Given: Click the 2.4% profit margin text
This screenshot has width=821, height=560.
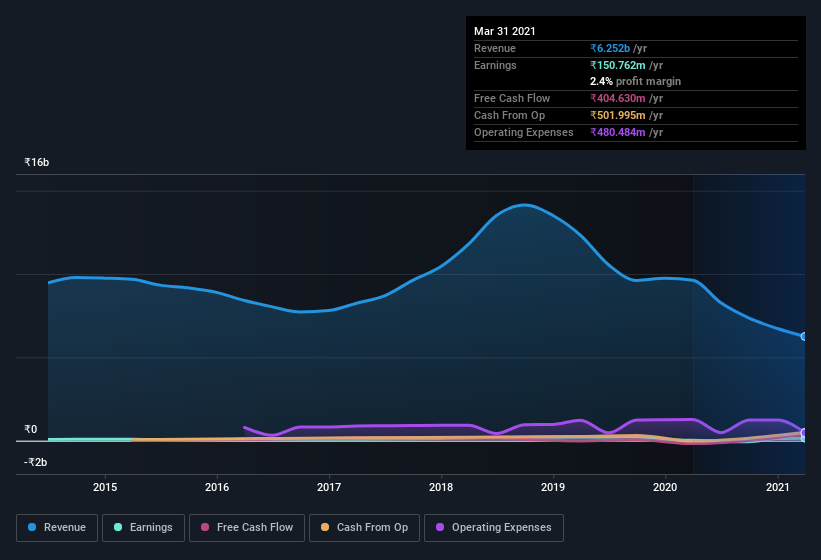Looking at the screenshot, I should coord(635,82).
